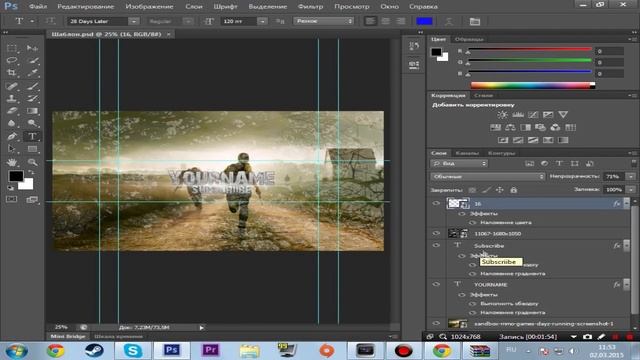
Task: Select the Lasso tool
Action: (x=12, y=60)
